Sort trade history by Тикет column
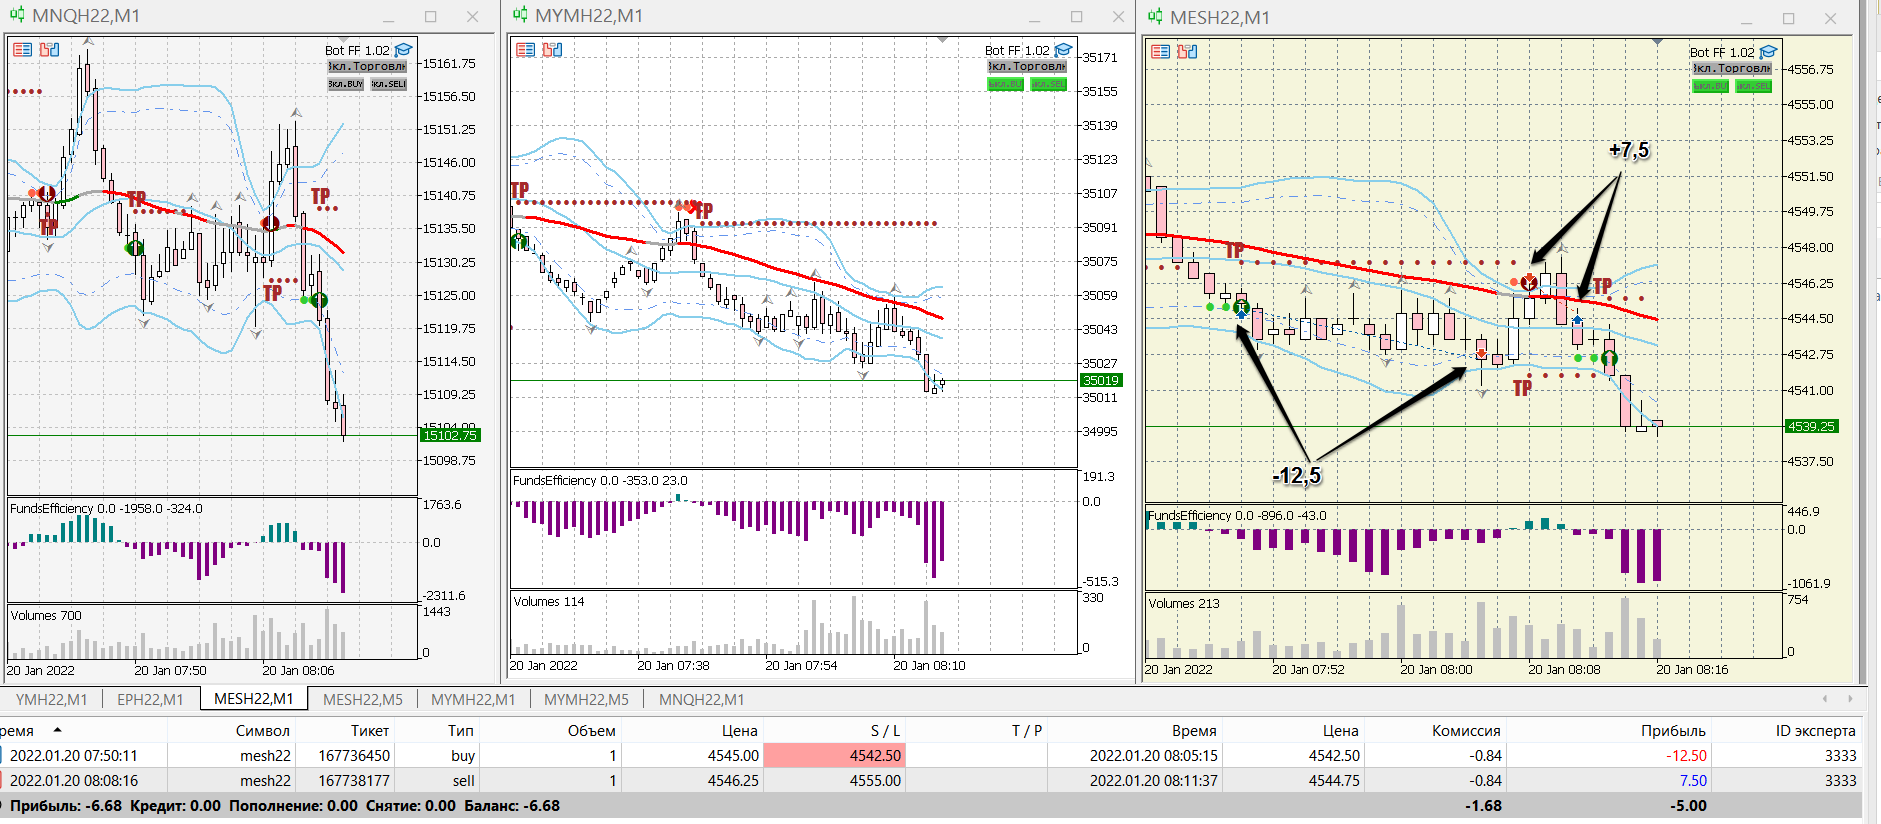Screen dimensions: 1881x824 (x=370, y=731)
